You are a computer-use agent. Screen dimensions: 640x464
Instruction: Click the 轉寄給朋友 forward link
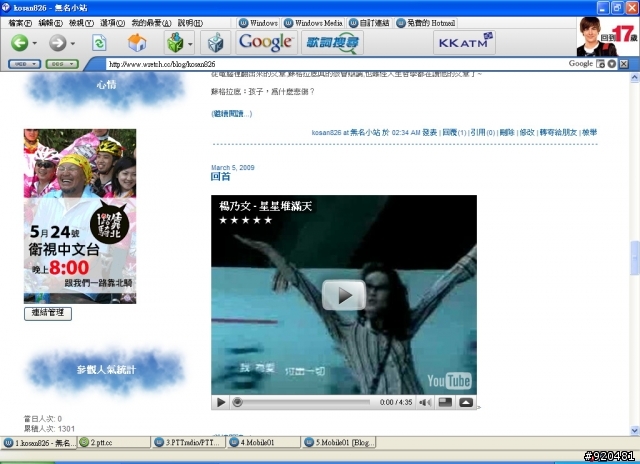click(x=558, y=132)
